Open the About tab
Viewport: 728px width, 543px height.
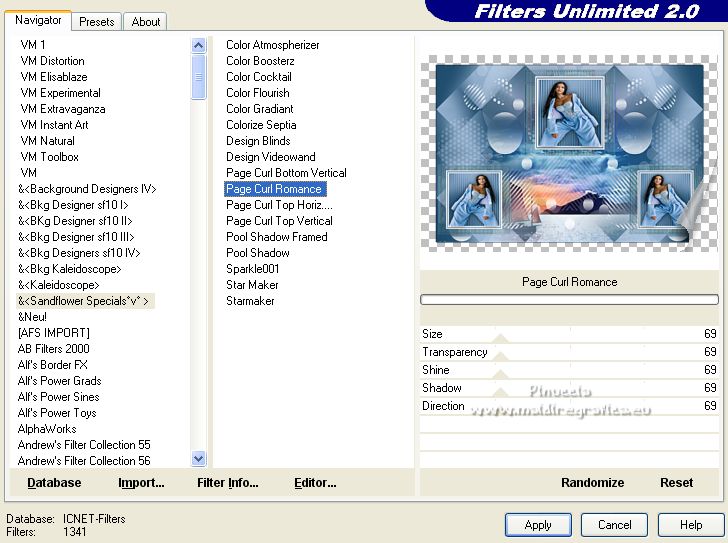pyautogui.click(x=146, y=22)
